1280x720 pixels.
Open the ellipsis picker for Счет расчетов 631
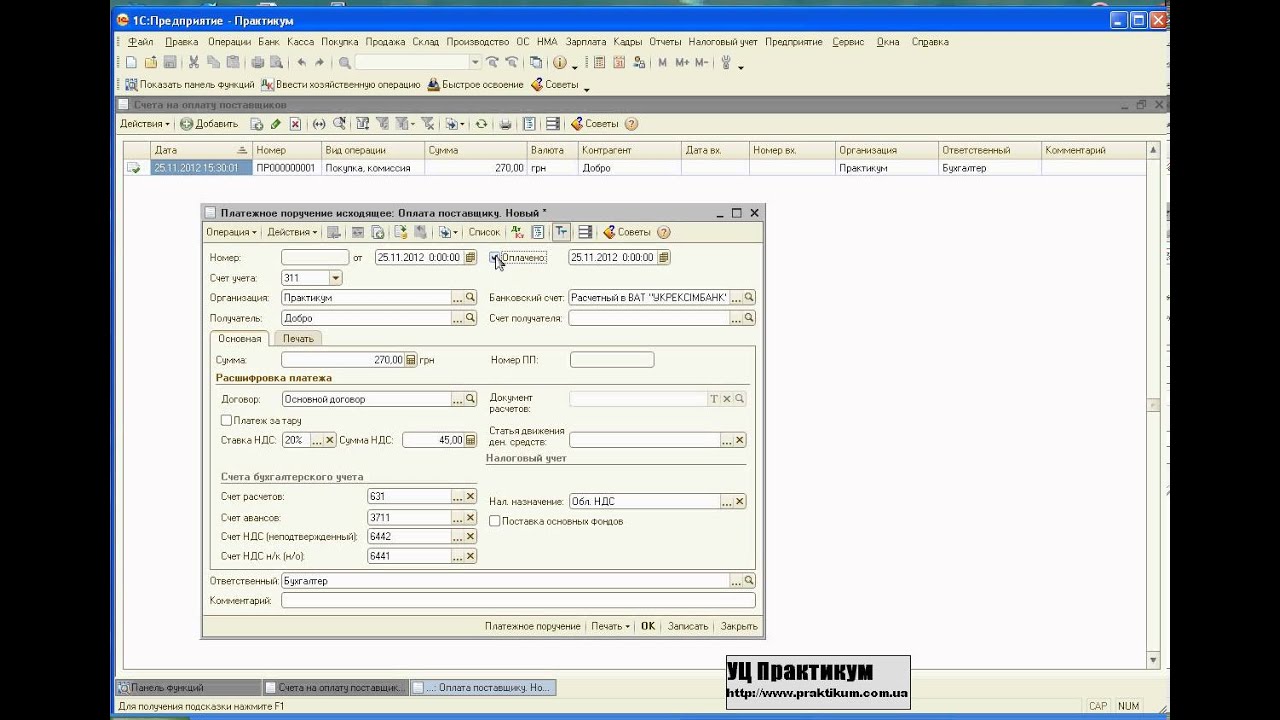[457, 496]
